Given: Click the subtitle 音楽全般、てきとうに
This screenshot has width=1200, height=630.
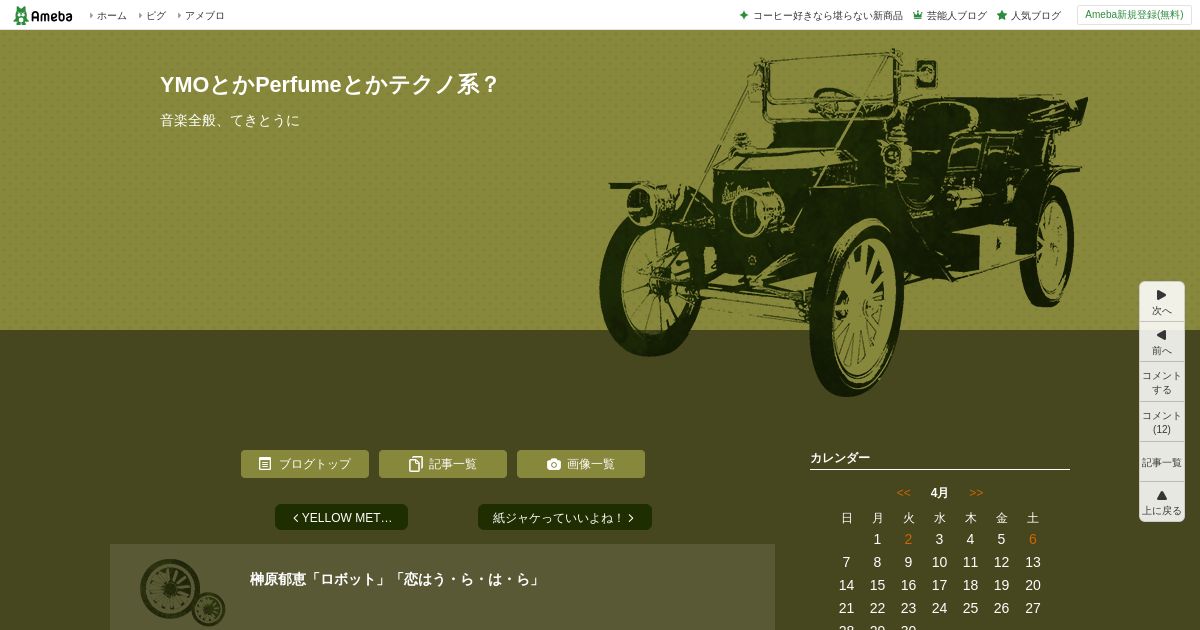Looking at the screenshot, I should [230, 120].
